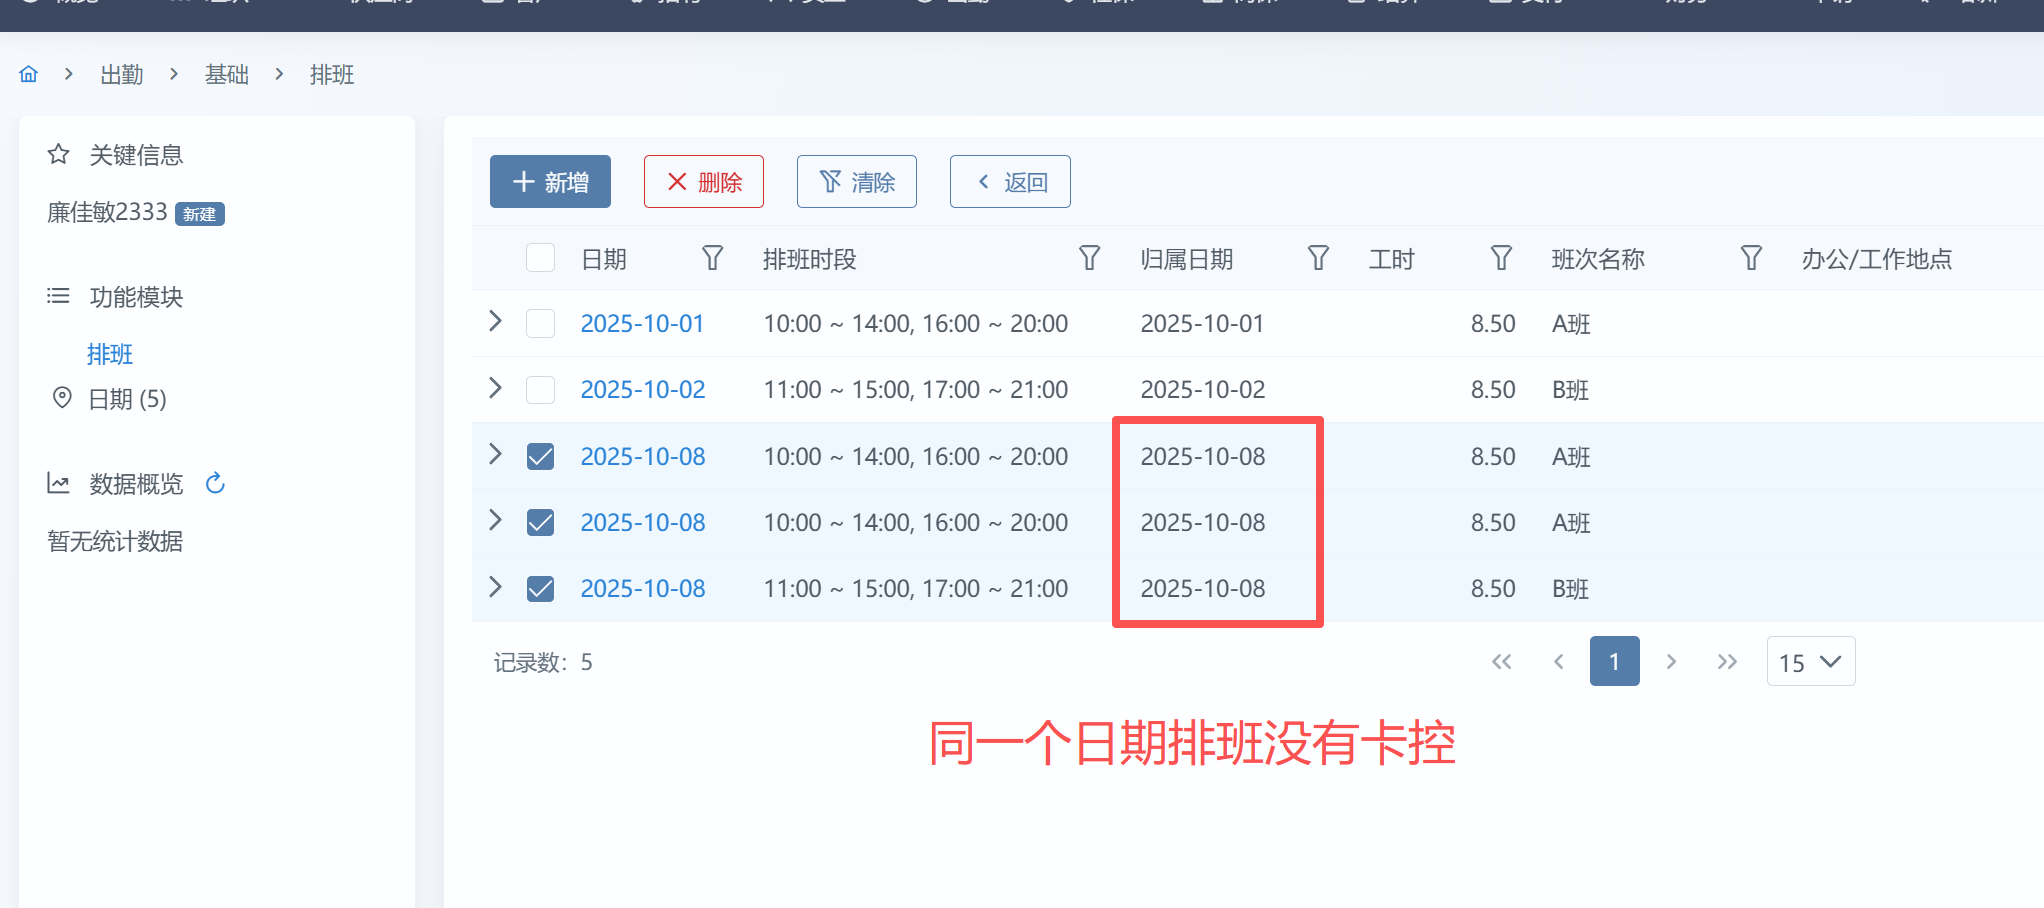Image resolution: width=2044 pixels, height=908 pixels.
Task: Click the red 删除 button
Action: coord(703,182)
